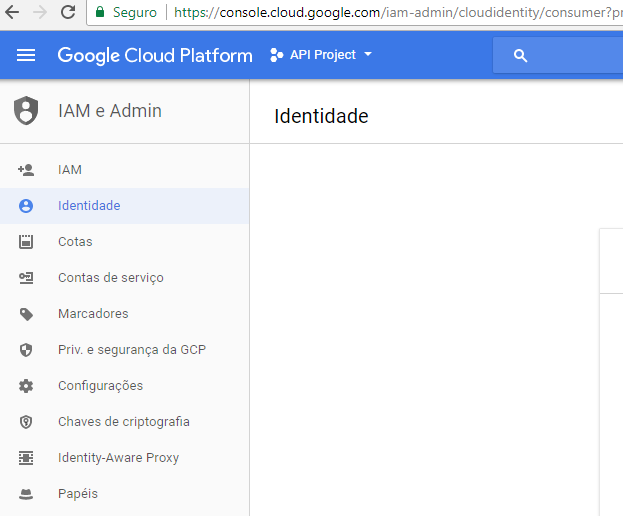
Task: Click the IAM add-person icon
Action: [x=26, y=170]
